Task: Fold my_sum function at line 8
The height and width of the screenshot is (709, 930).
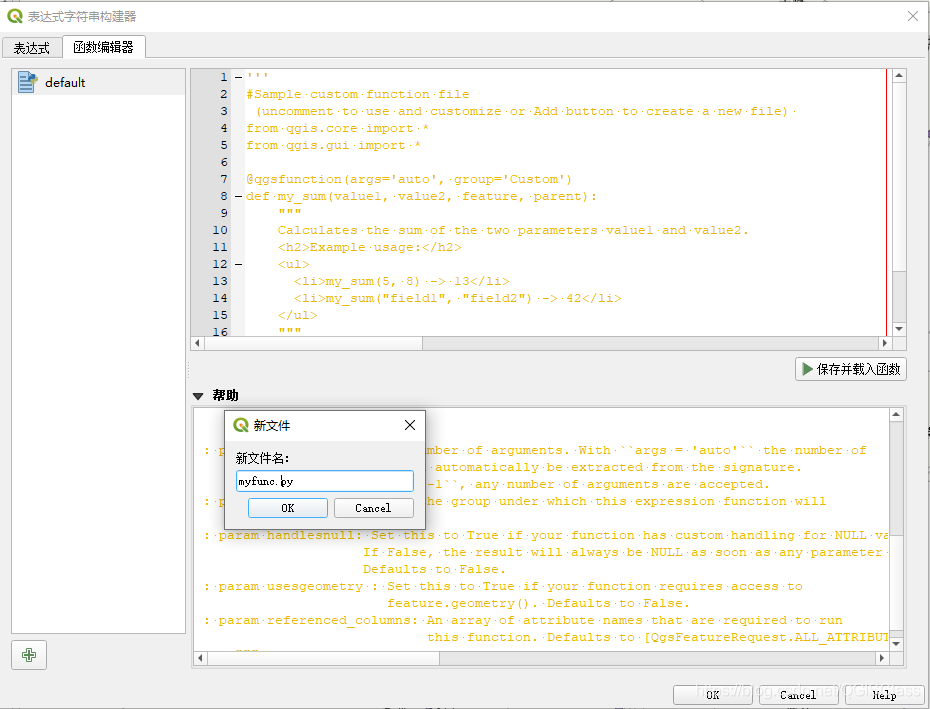Action: [x=238, y=196]
